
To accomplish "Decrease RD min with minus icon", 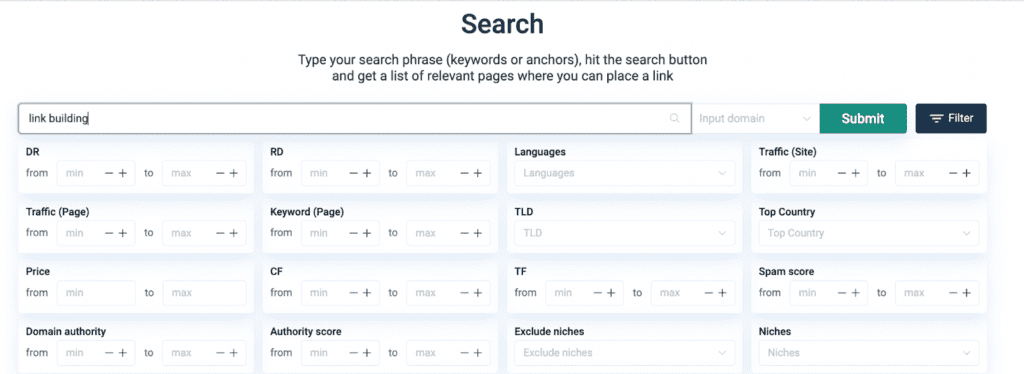I will (x=353, y=173).
